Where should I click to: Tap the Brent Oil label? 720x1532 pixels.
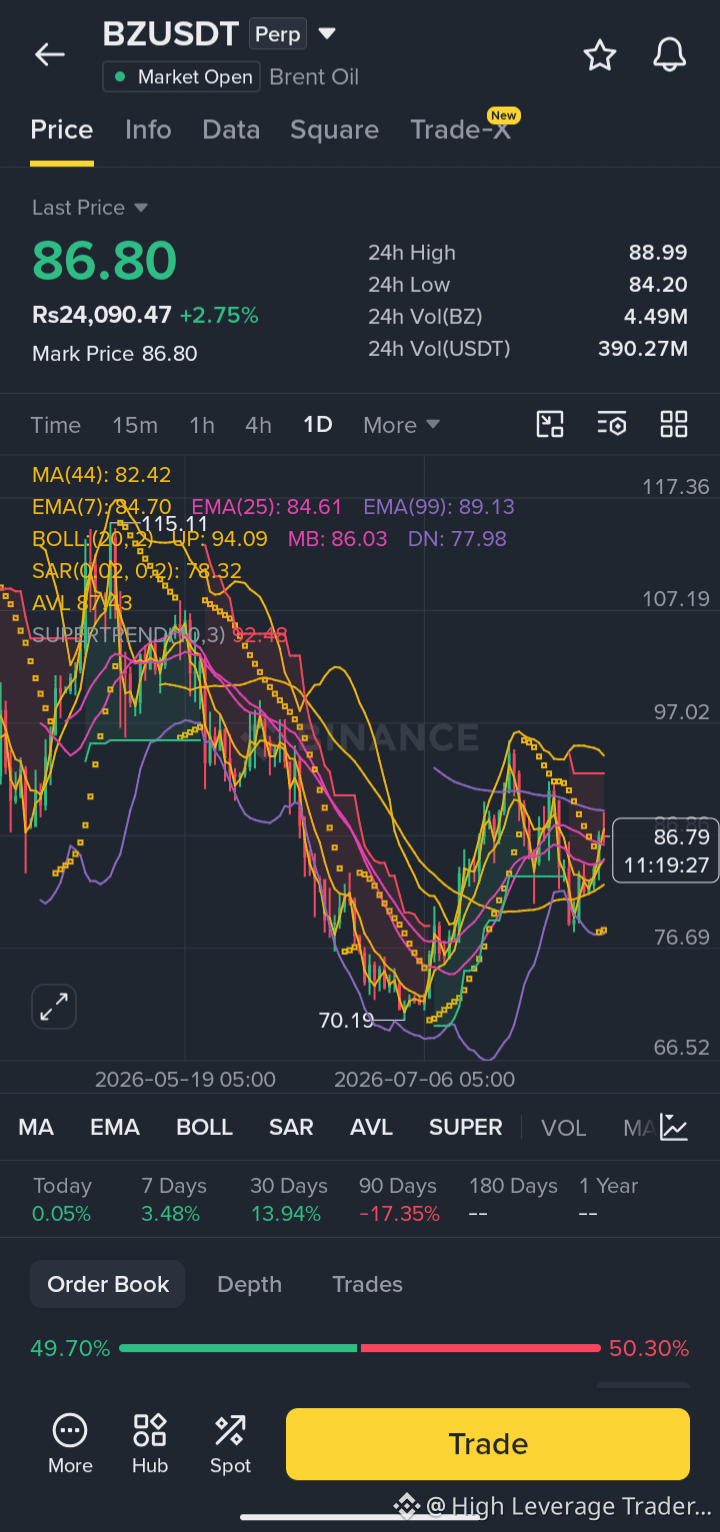[x=314, y=77]
